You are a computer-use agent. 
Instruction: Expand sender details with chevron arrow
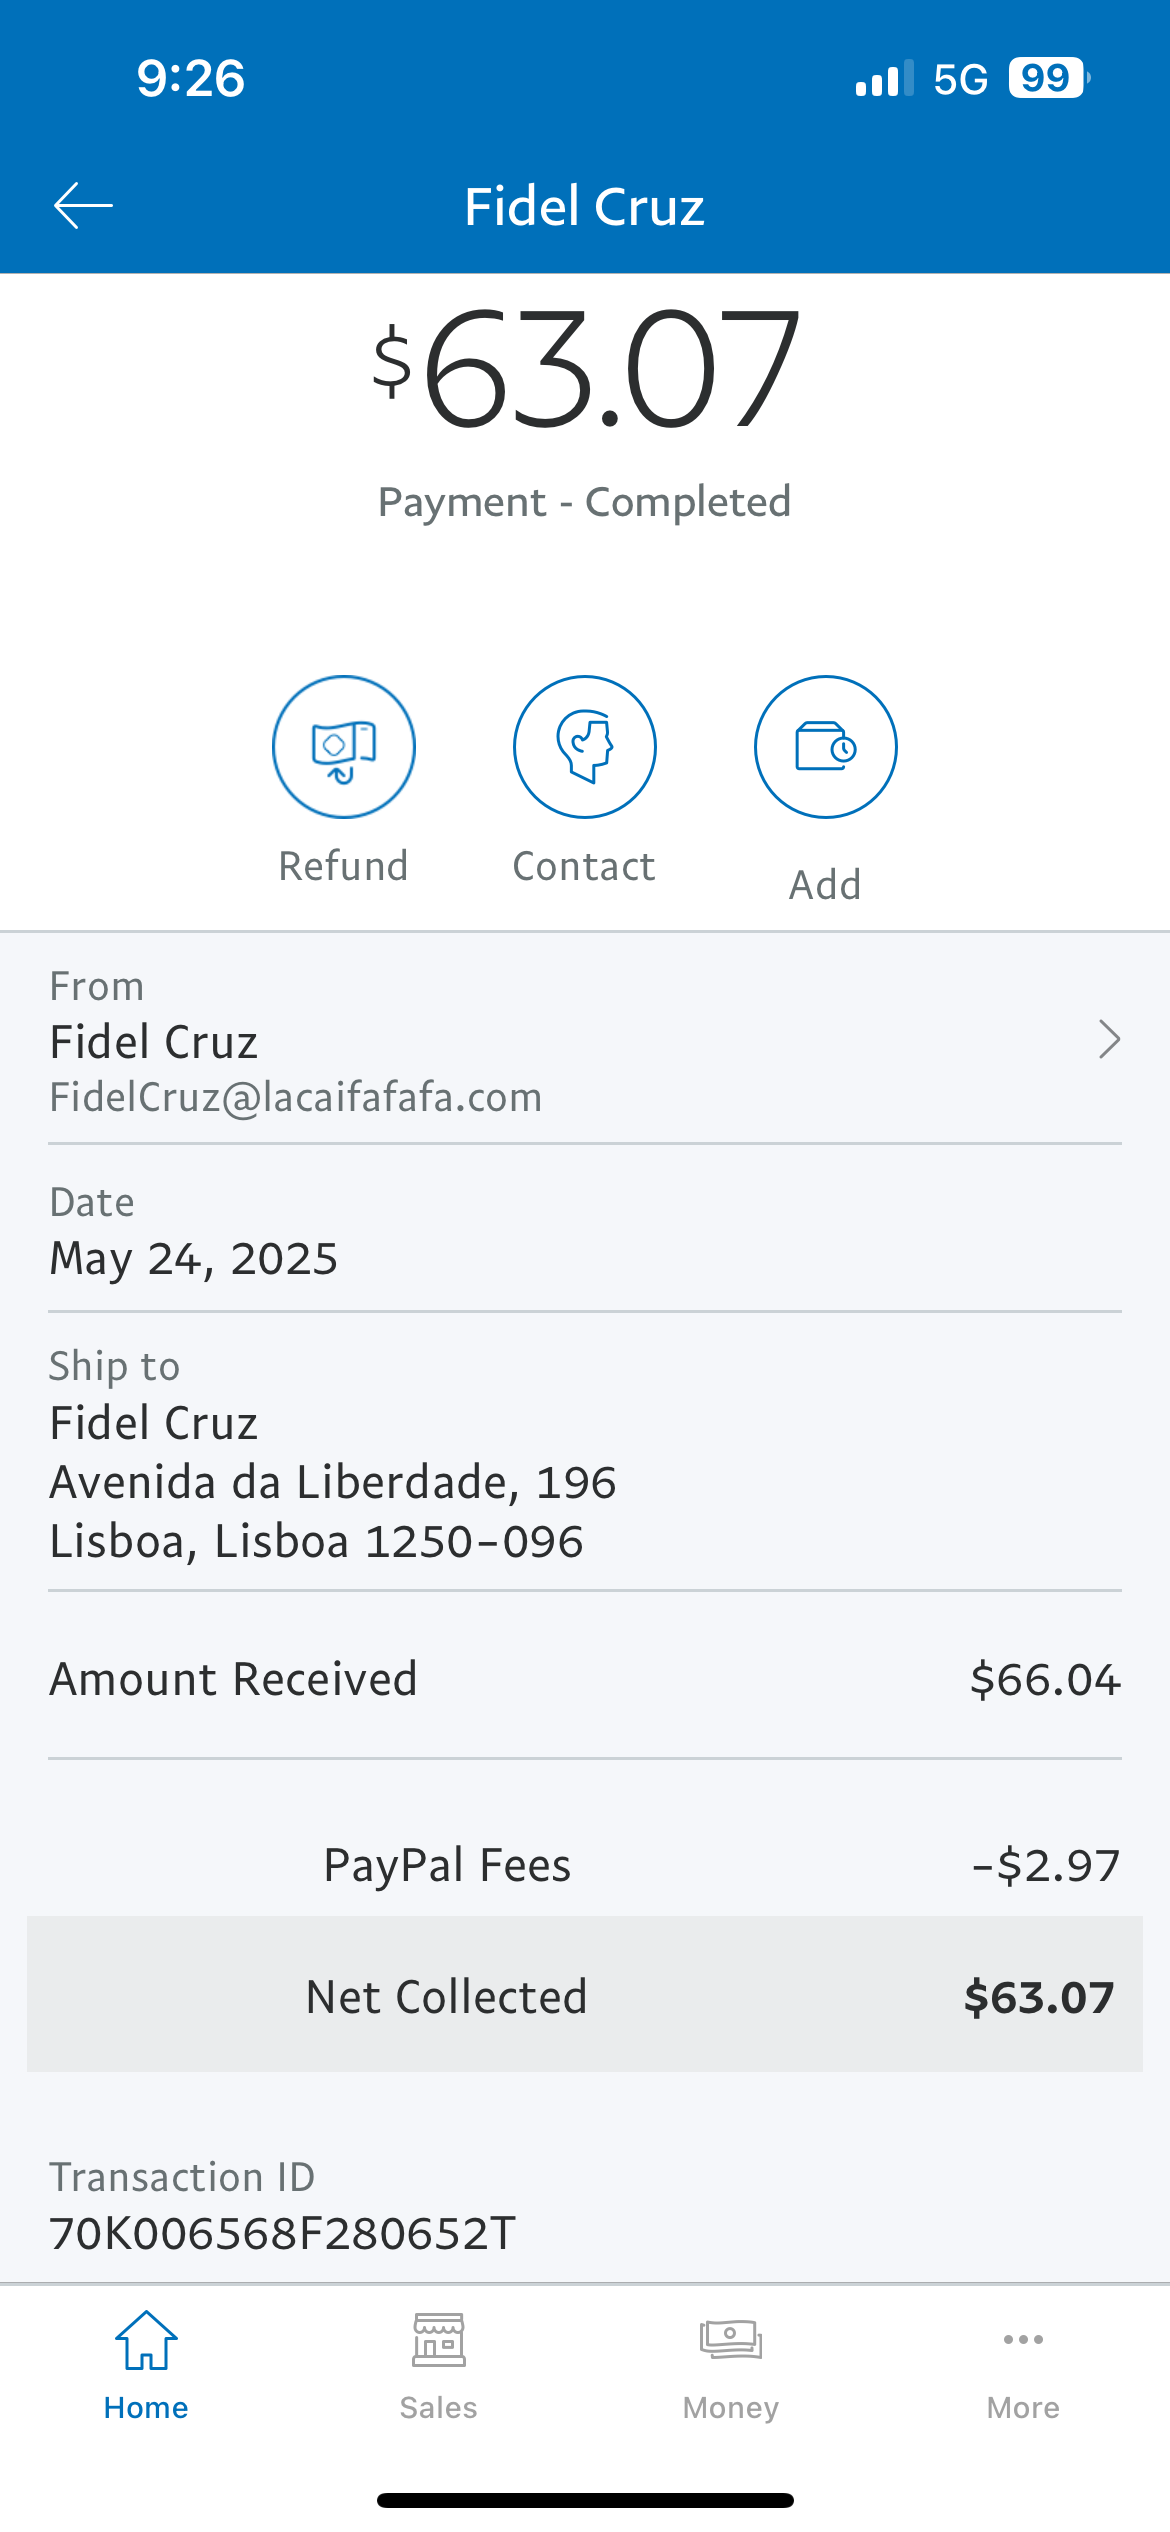click(x=1108, y=1040)
